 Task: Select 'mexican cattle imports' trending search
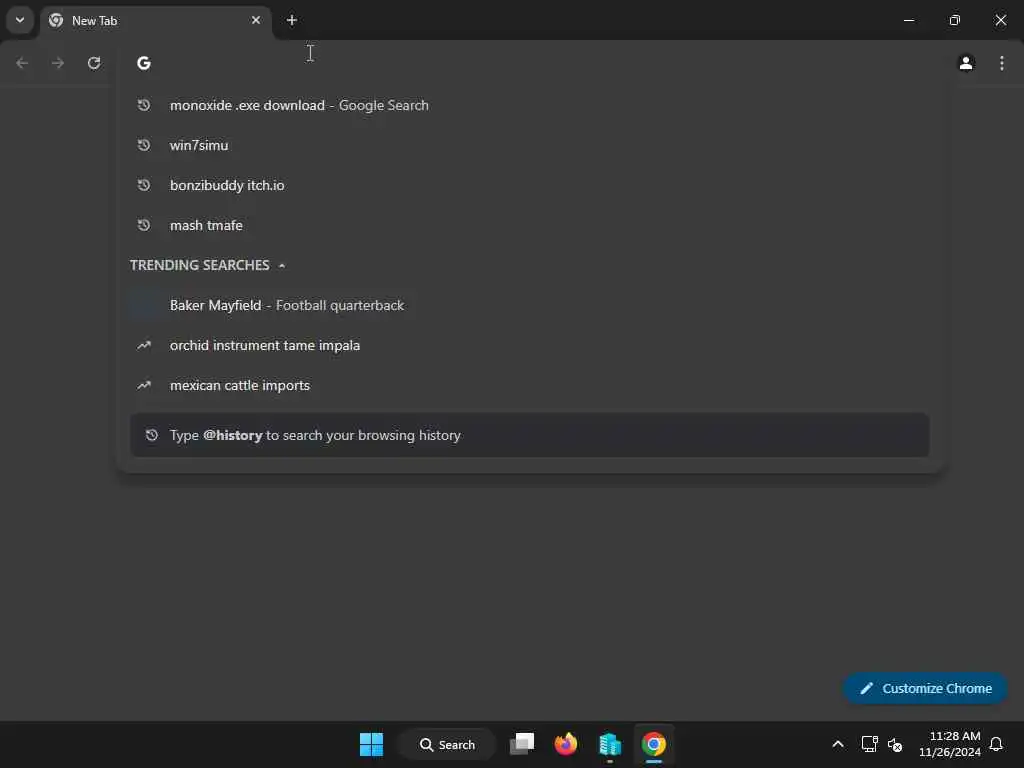[530, 385]
